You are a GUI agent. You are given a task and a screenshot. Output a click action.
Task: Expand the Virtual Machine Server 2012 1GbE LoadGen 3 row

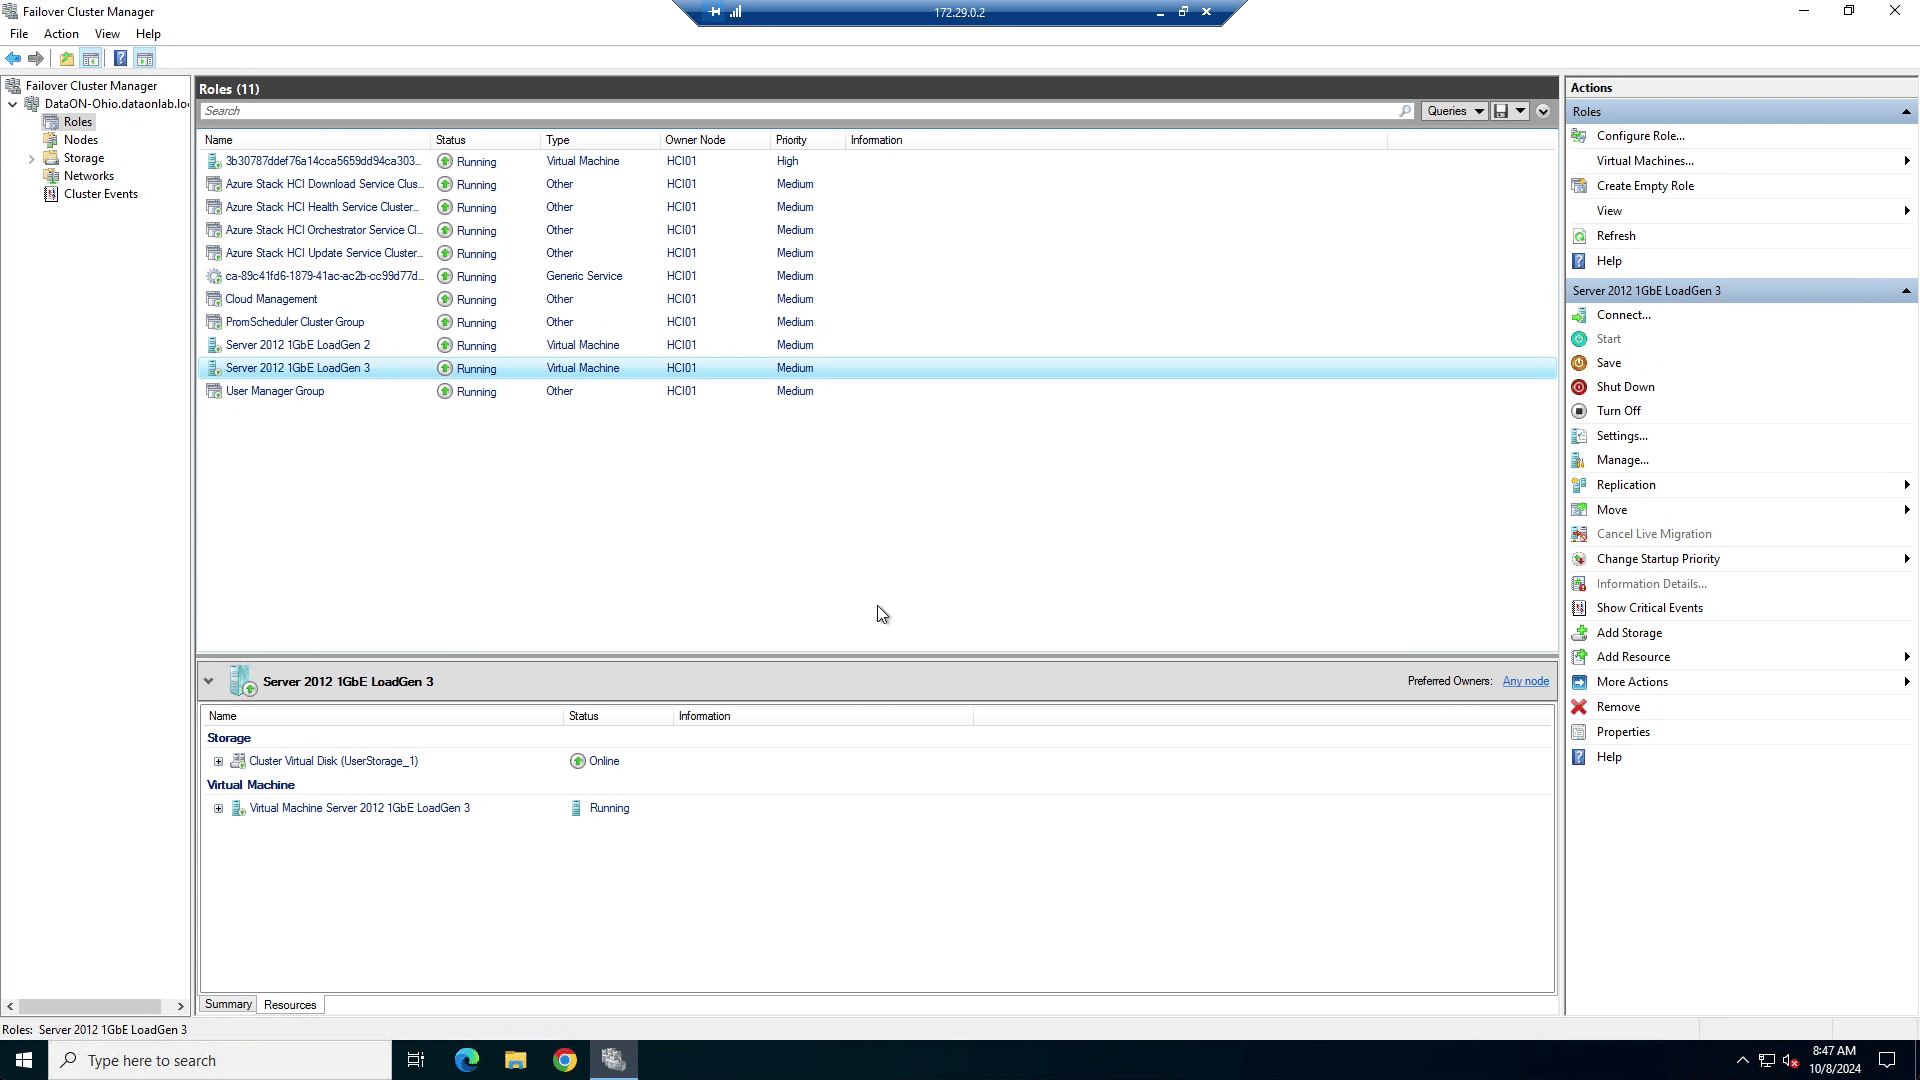218,809
